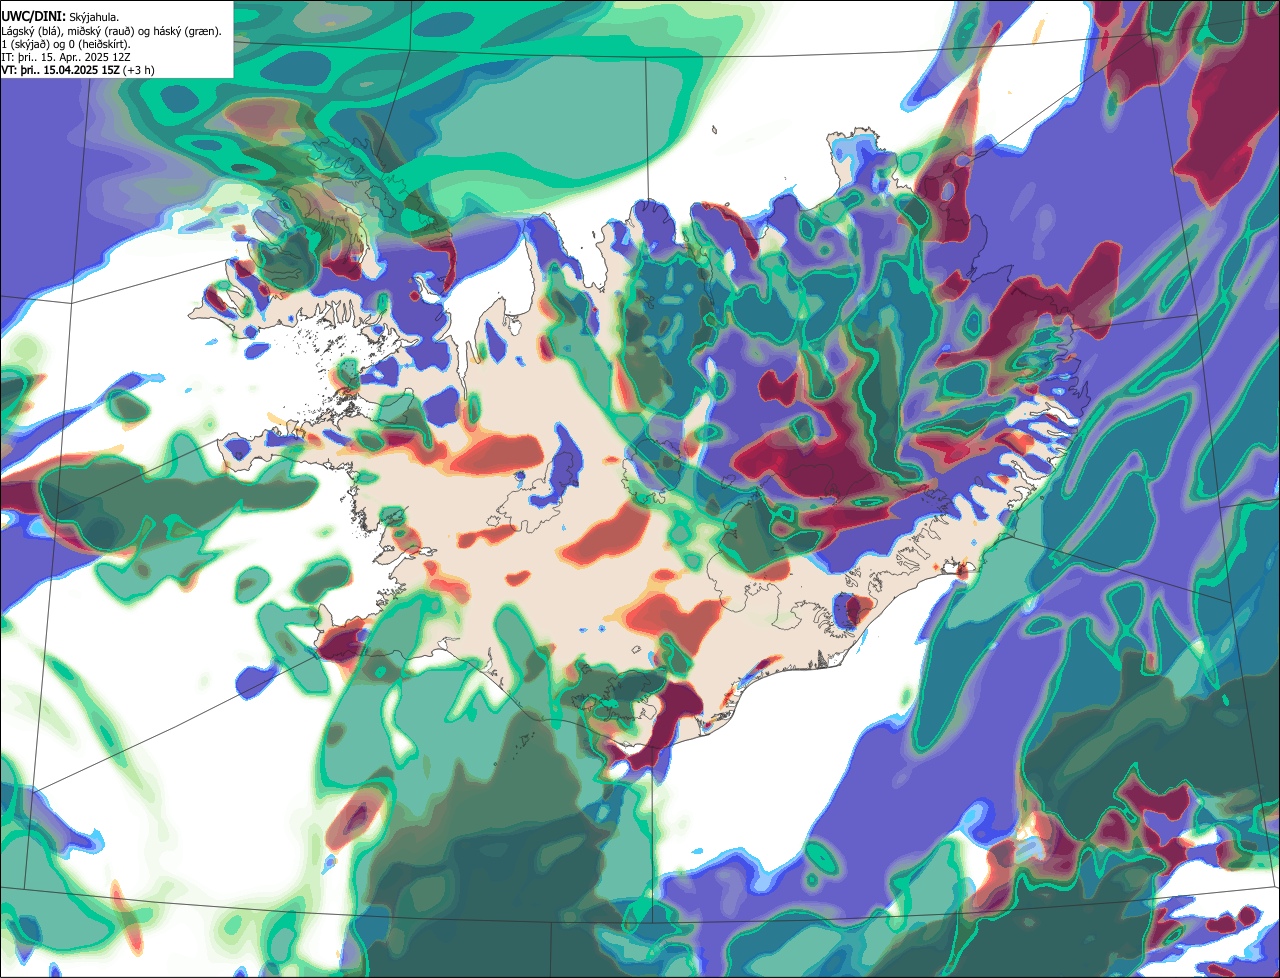Click the 'VT: þri.. 15.04.2025 15Z (+3 h)' line
1280x978 pixels.
click(x=78, y=70)
